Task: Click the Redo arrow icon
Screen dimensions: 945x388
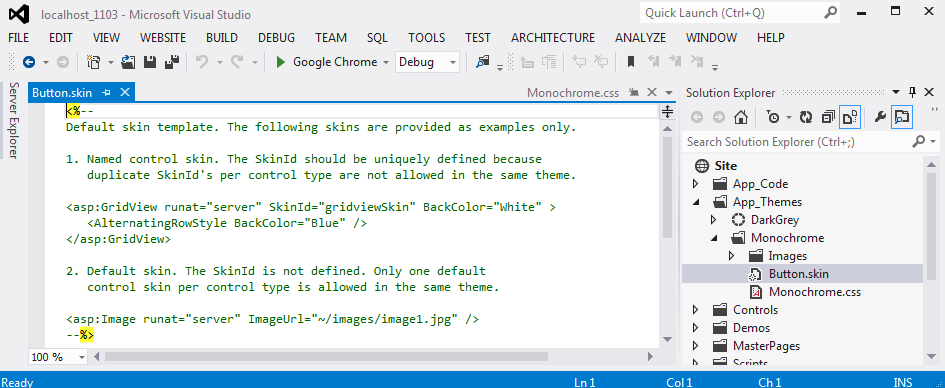Action: point(237,61)
